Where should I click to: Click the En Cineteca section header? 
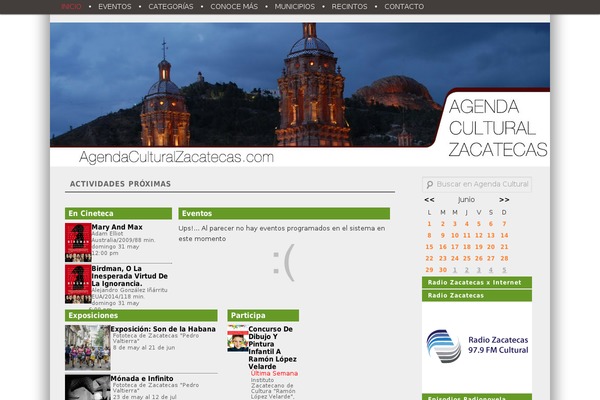118,214
